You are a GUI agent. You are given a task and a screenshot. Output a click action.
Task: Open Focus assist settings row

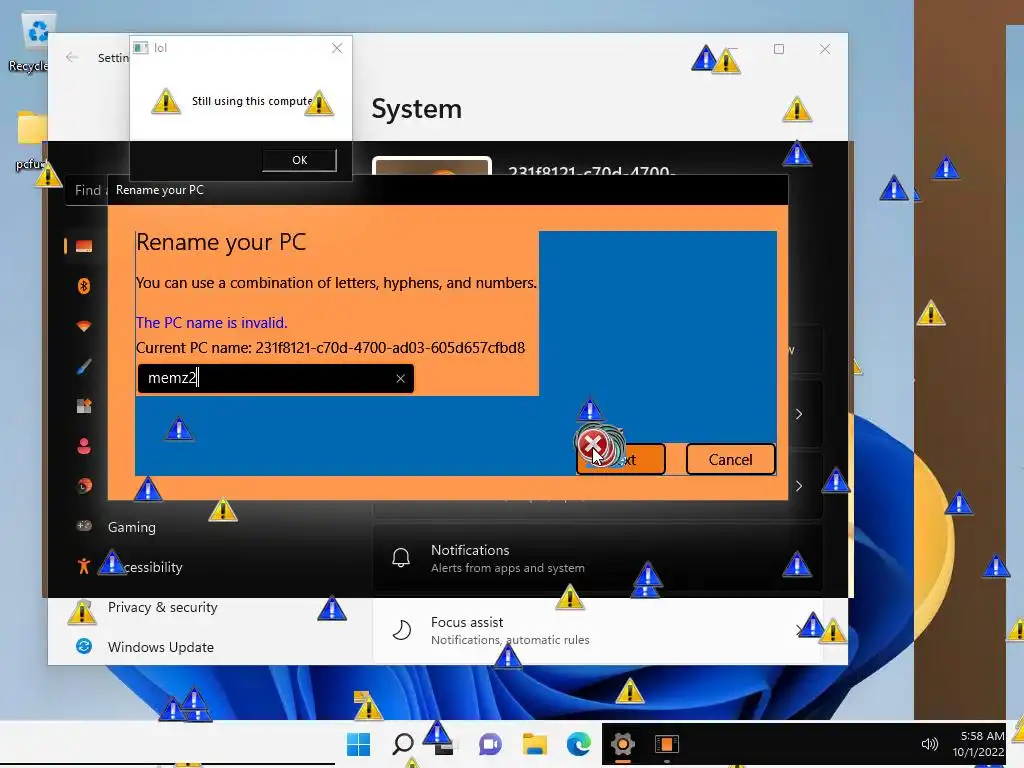click(598, 630)
